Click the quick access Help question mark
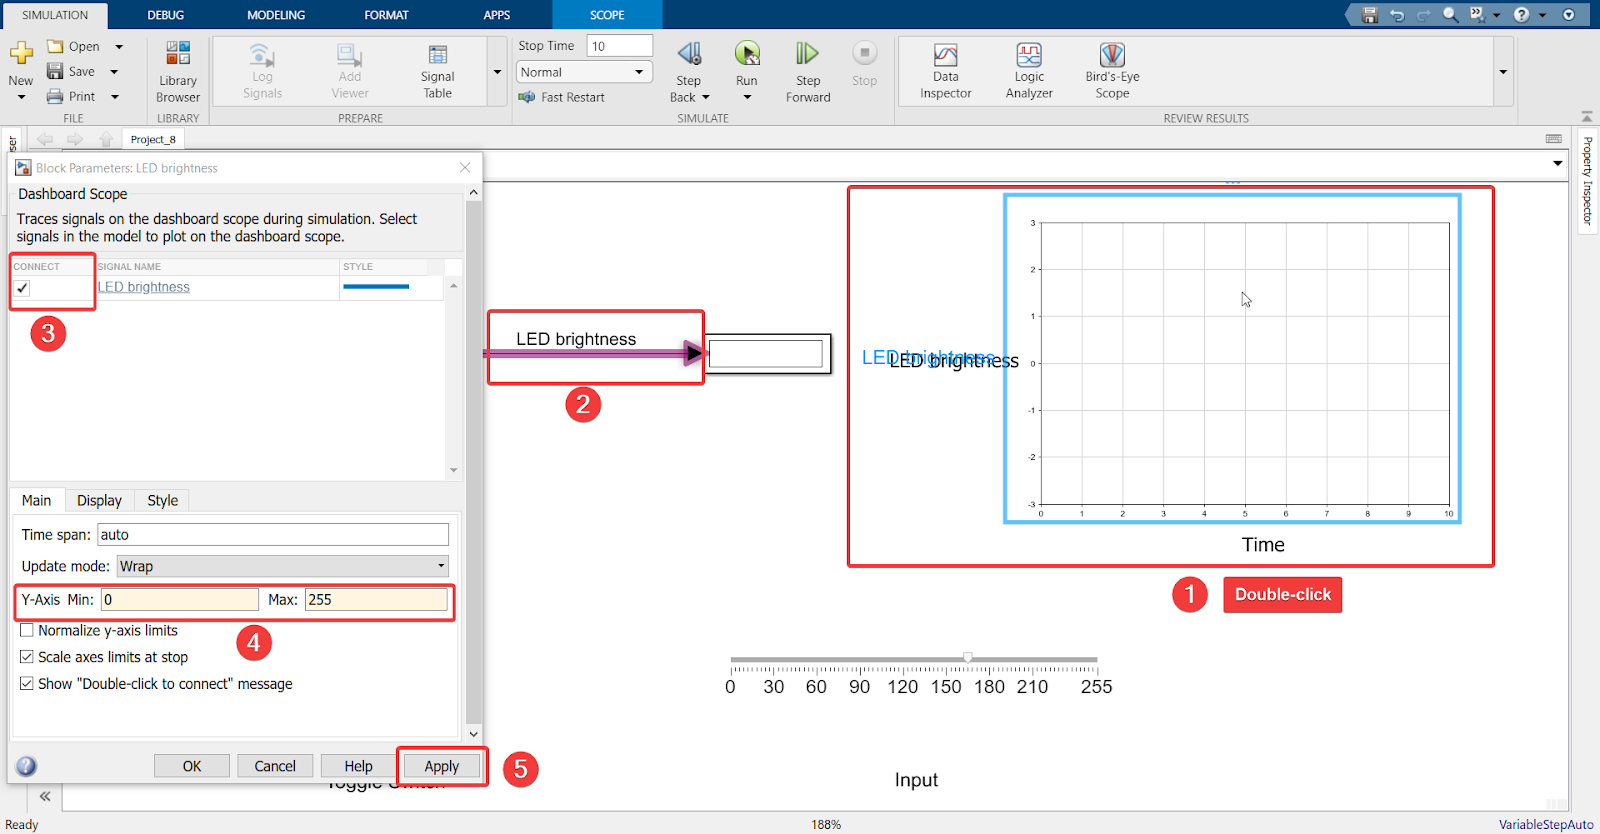The image size is (1600, 834). pyautogui.click(x=1521, y=15)
